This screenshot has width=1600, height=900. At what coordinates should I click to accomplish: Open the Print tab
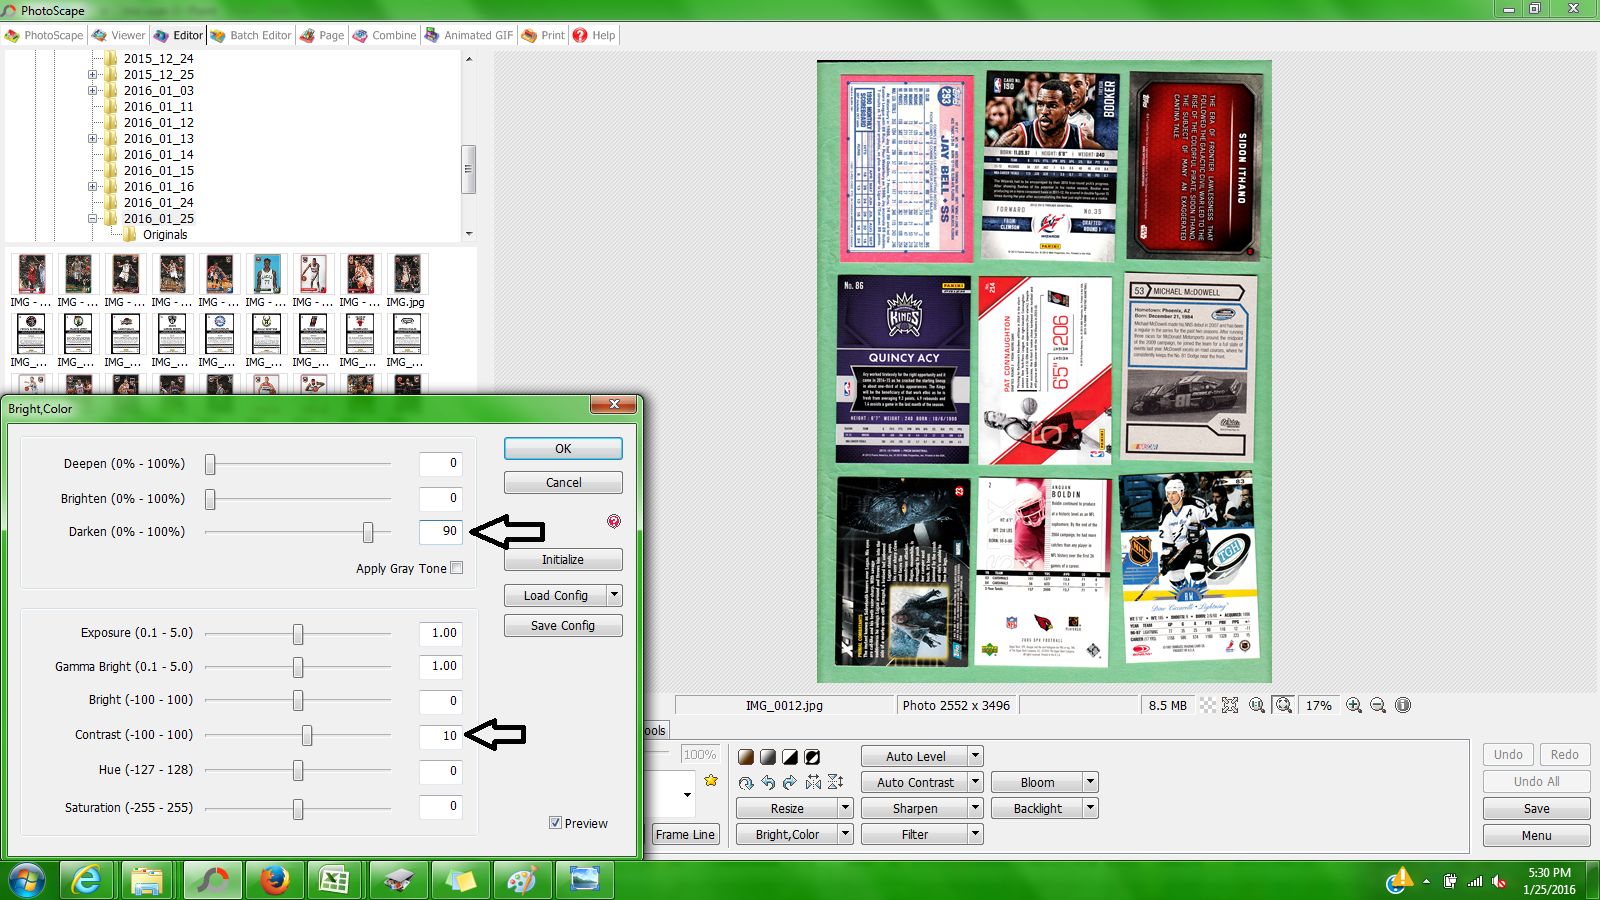(x=544, y=35)
